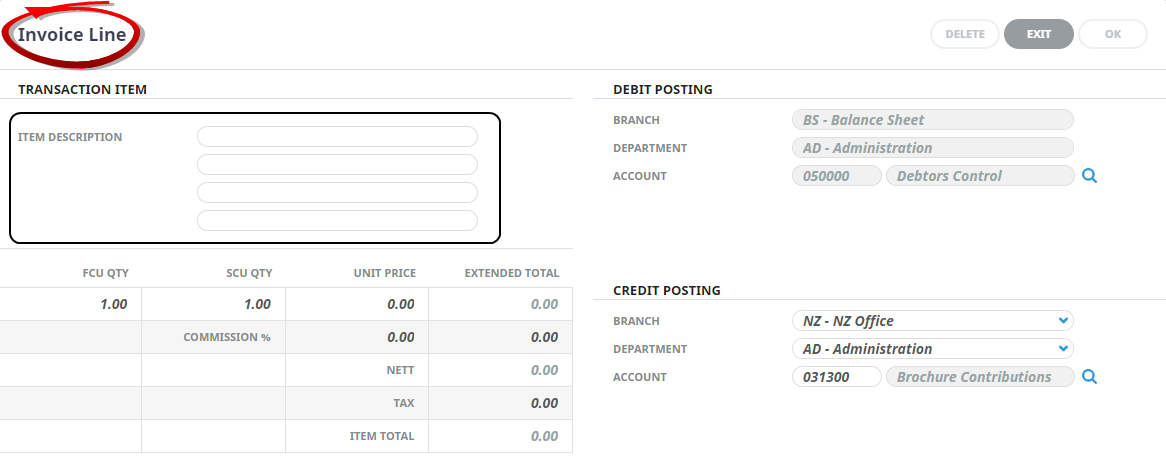Select the second Item Description line
Image resolution: width=1166 pixels, height=470 pixels.
pyautogui.click(x=337, y=165)
